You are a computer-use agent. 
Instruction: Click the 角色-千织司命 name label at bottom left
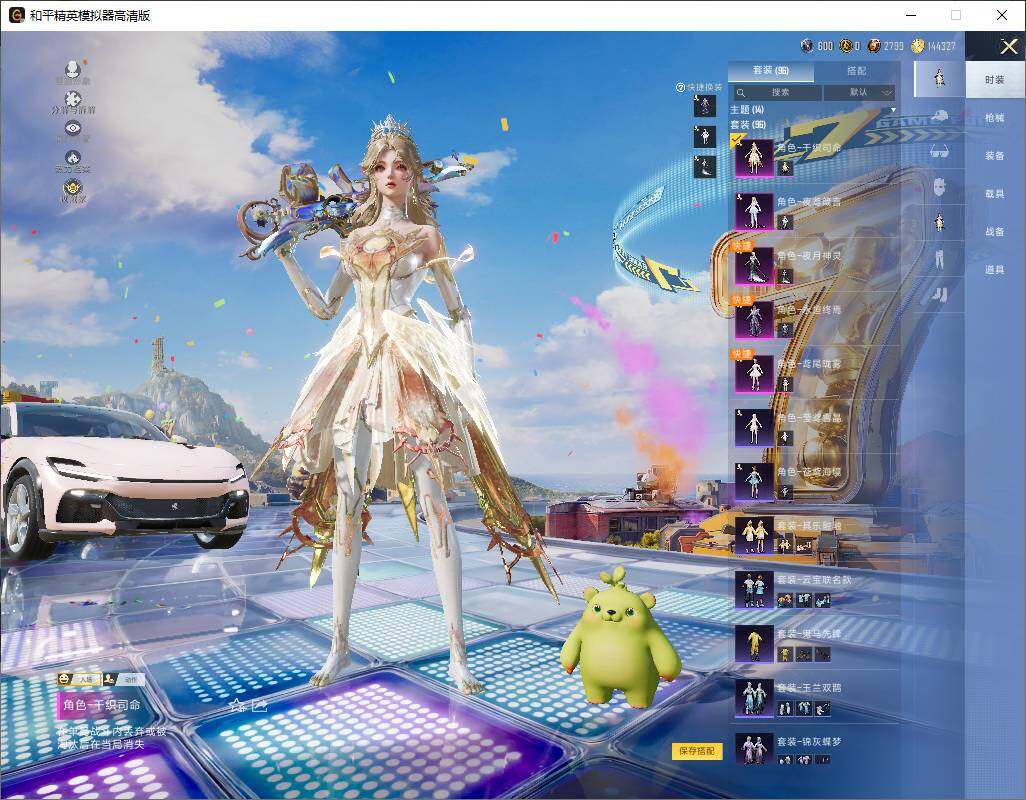(x=102, y=705)
